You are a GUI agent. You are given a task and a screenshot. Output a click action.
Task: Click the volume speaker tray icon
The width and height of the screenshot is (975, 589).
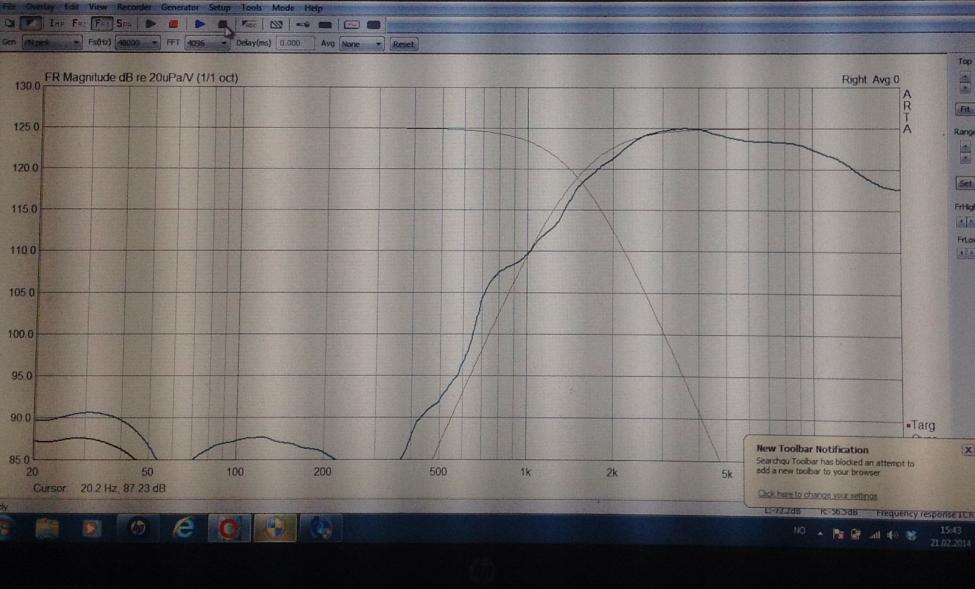point(892,535)
